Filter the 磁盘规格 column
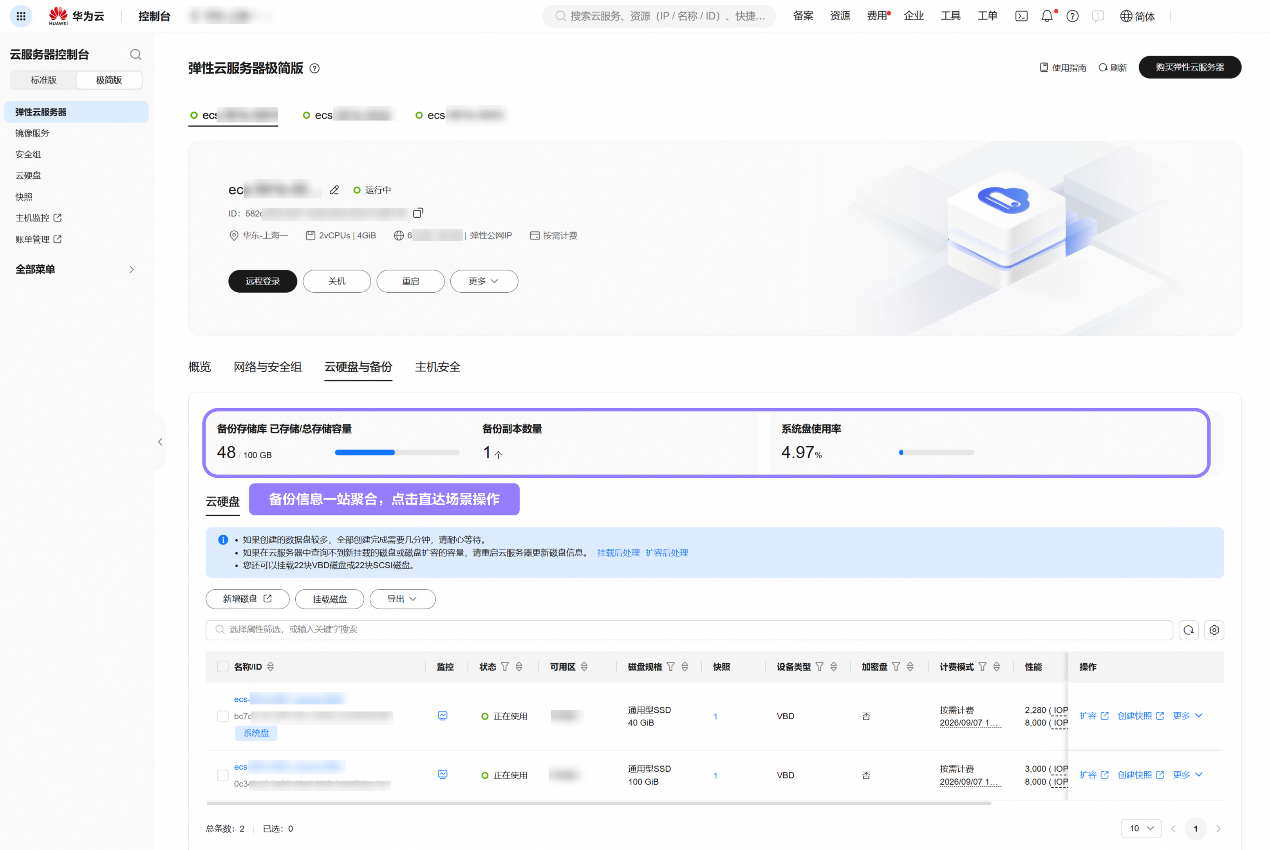Viewport: 1270px width, 850px height. pos(671,667)
